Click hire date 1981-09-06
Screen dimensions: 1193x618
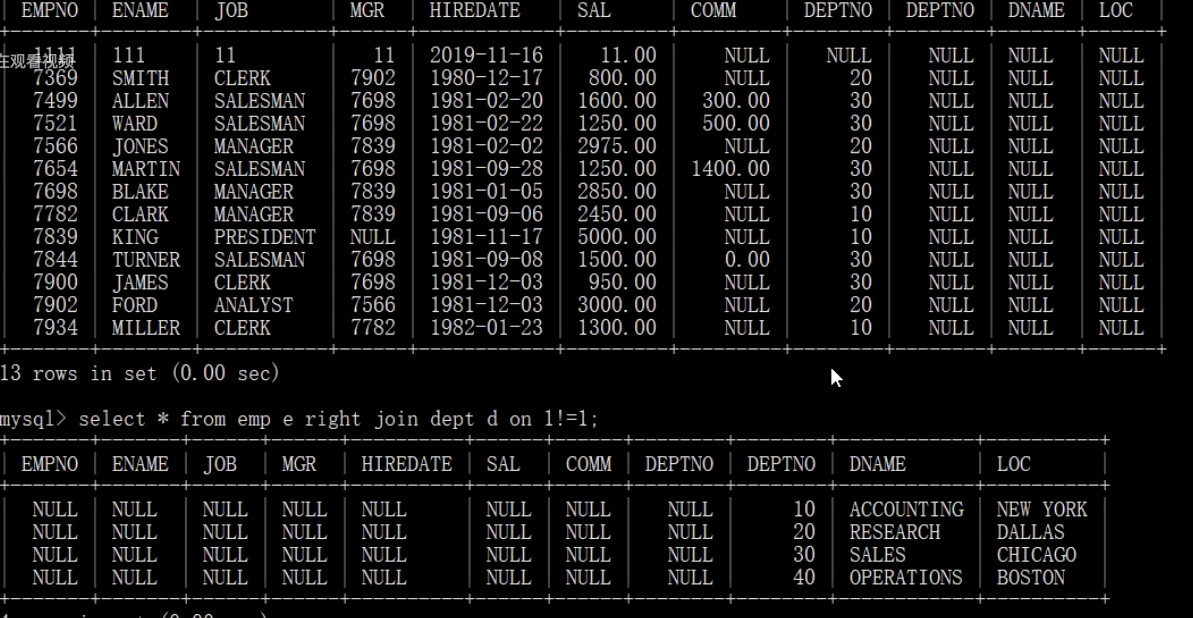pyautogui.click(x=486, y=215)
